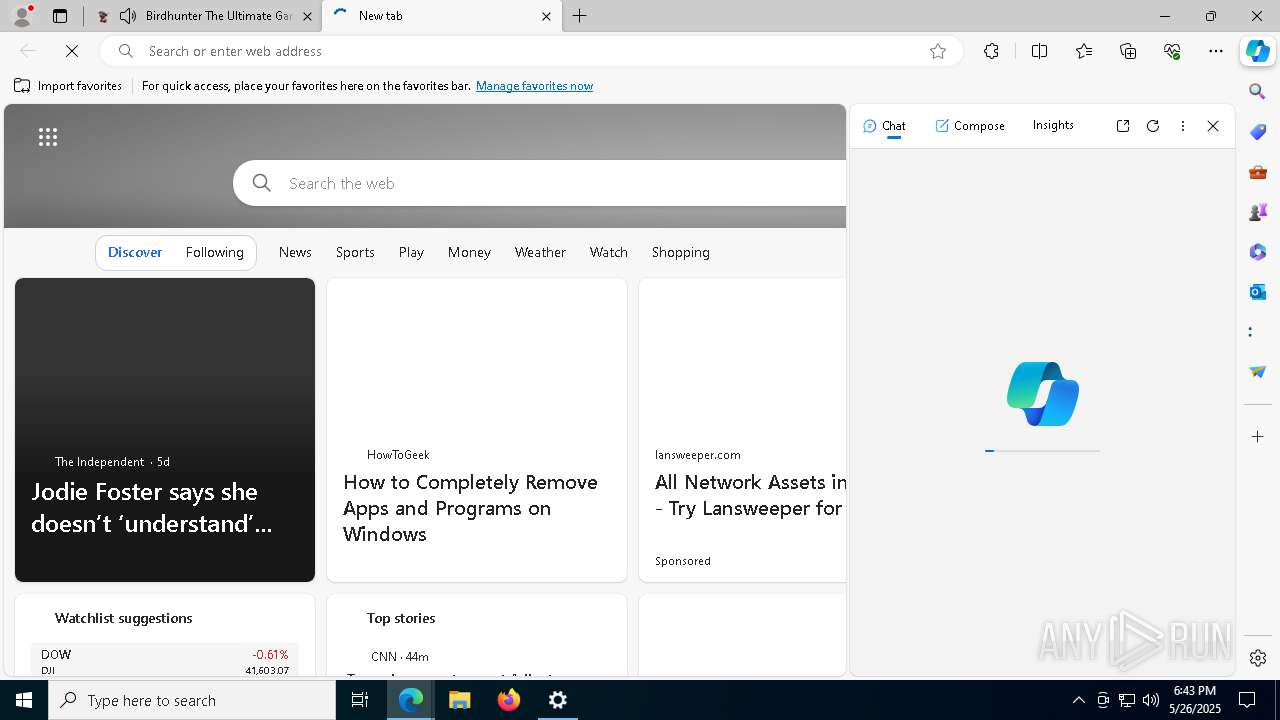Image resolution: width=1280 pixels, height=720 pixels.
Task: Close the New tab
Action: 546,16
